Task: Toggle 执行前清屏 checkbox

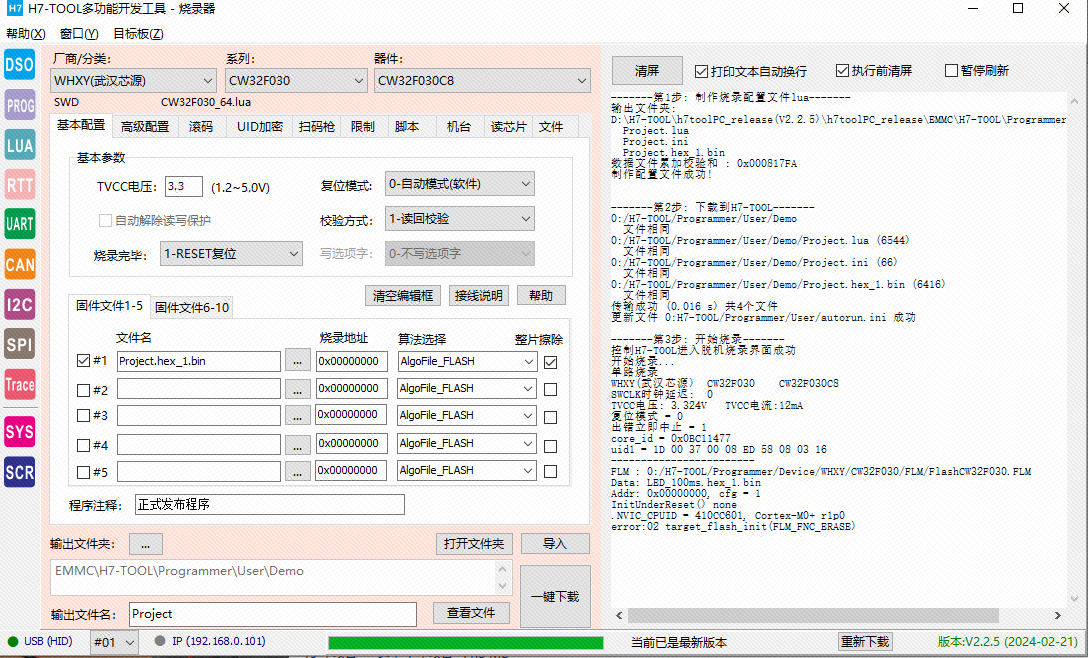Action: click(x=842, y=71)
